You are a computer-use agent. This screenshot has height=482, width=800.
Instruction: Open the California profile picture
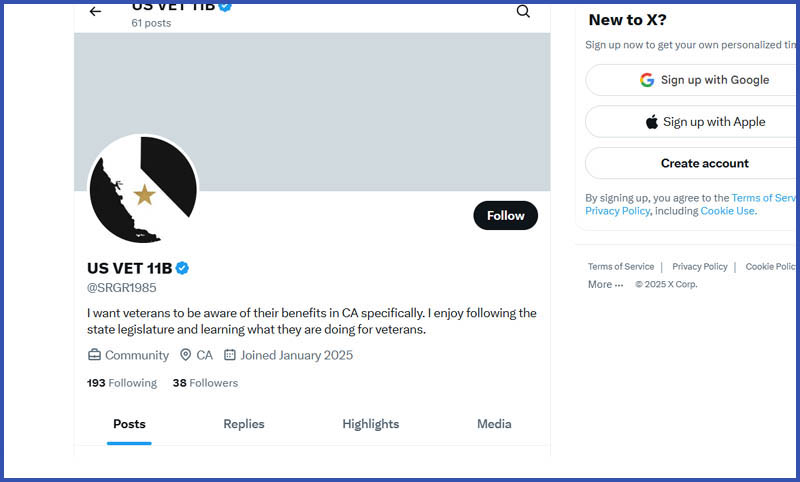143,189
